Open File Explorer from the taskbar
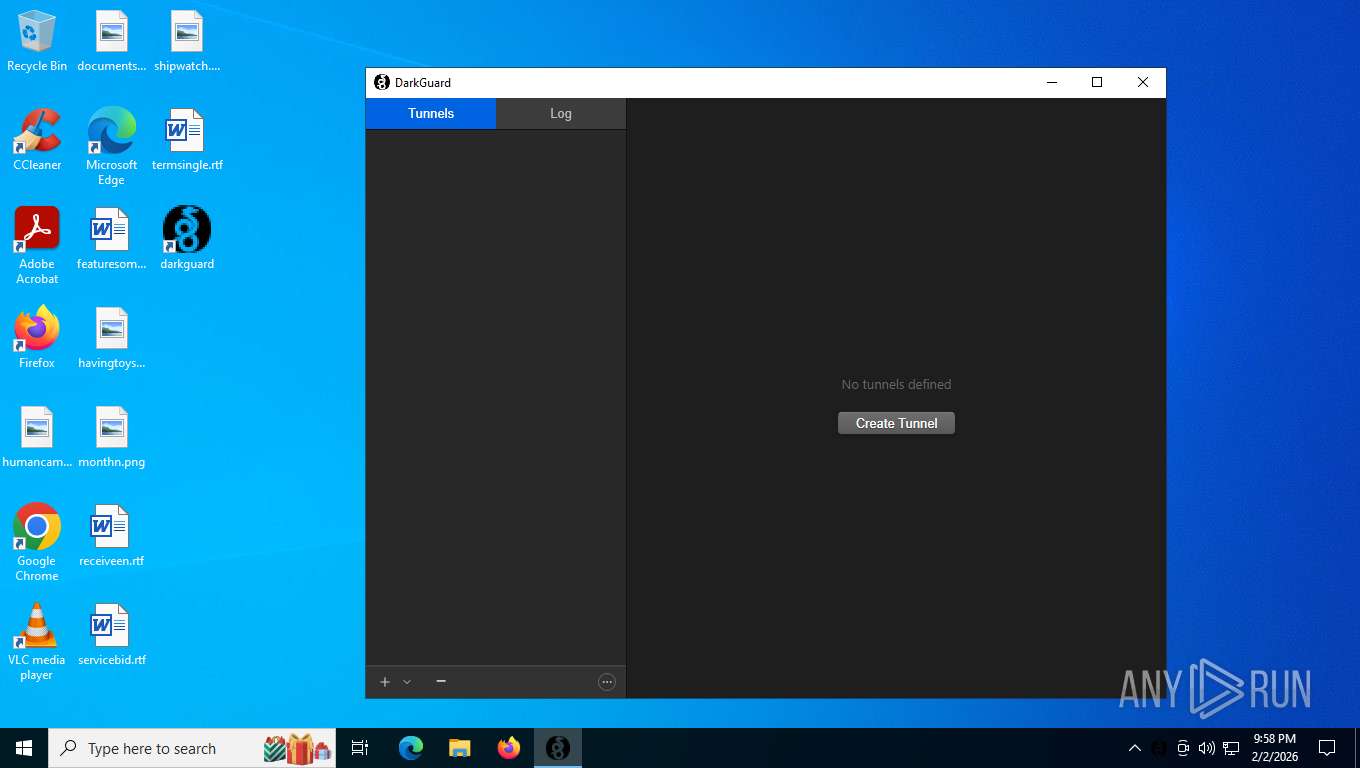Screen dimensions: 1360x768 (x=460, y=748)
